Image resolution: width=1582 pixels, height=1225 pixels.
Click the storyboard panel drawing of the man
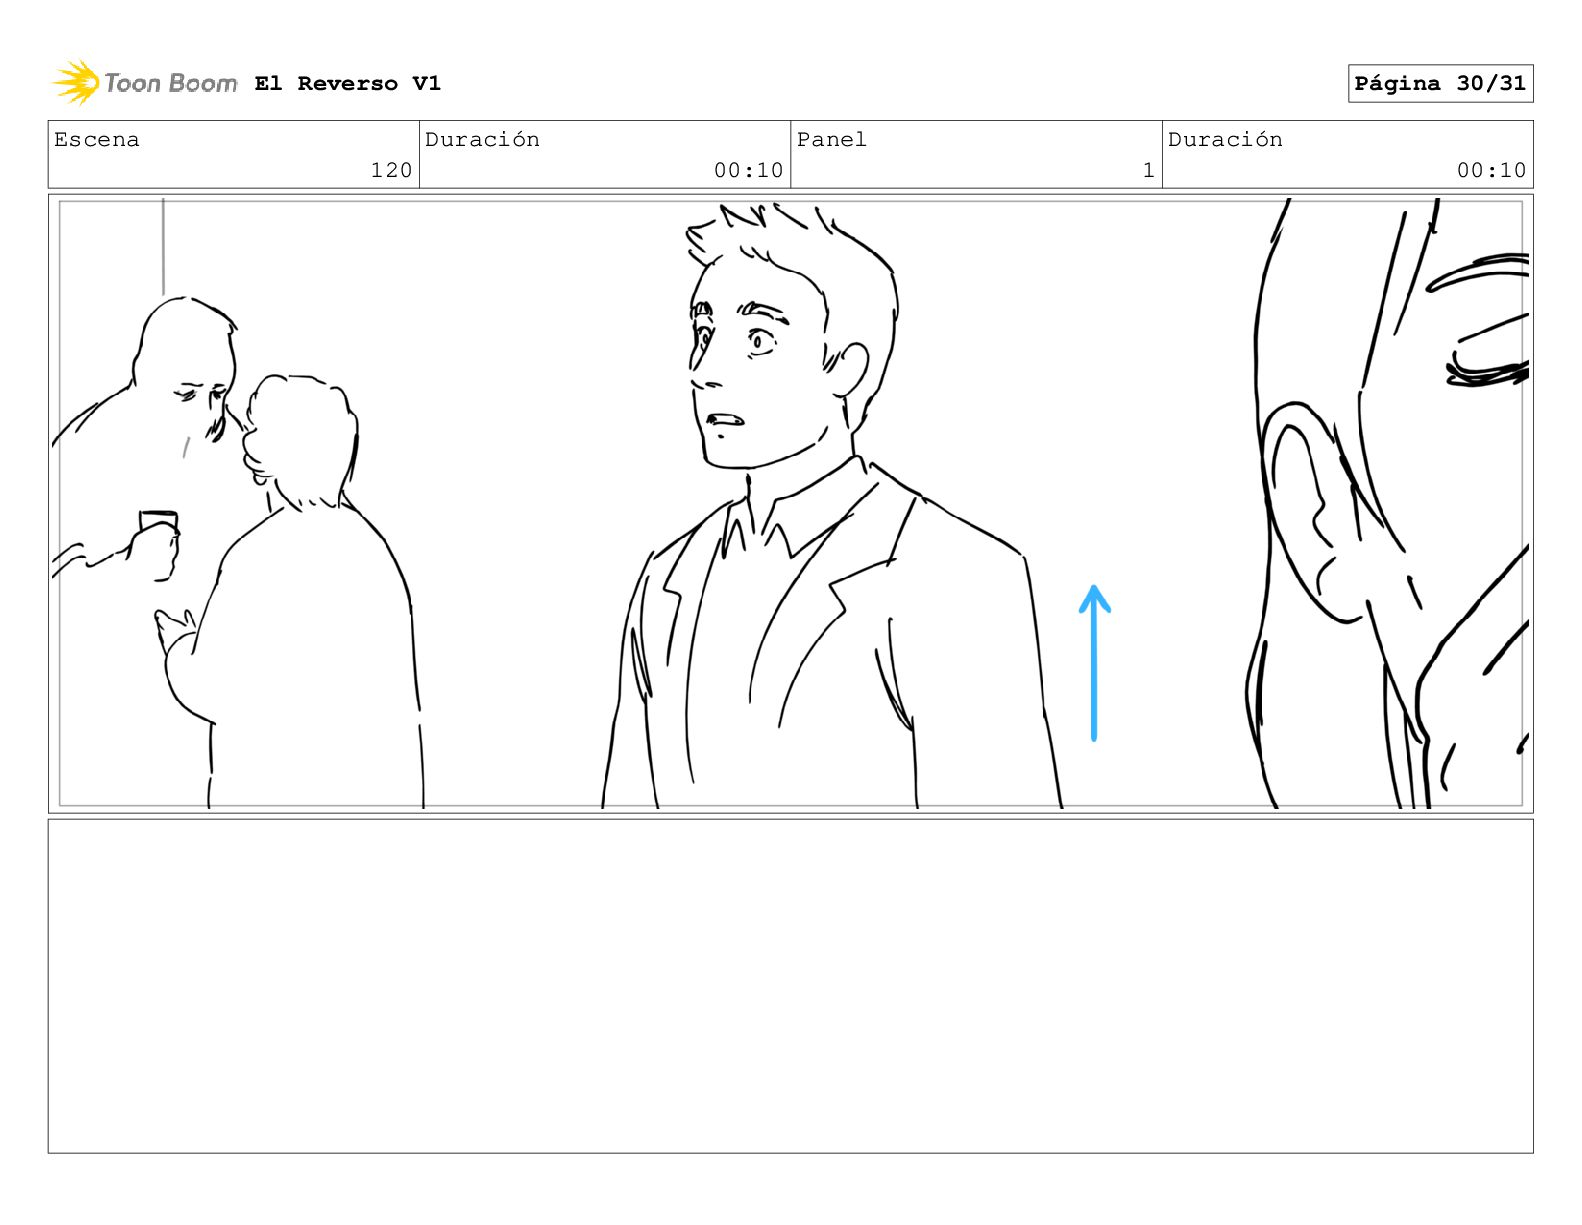[790, 503]
